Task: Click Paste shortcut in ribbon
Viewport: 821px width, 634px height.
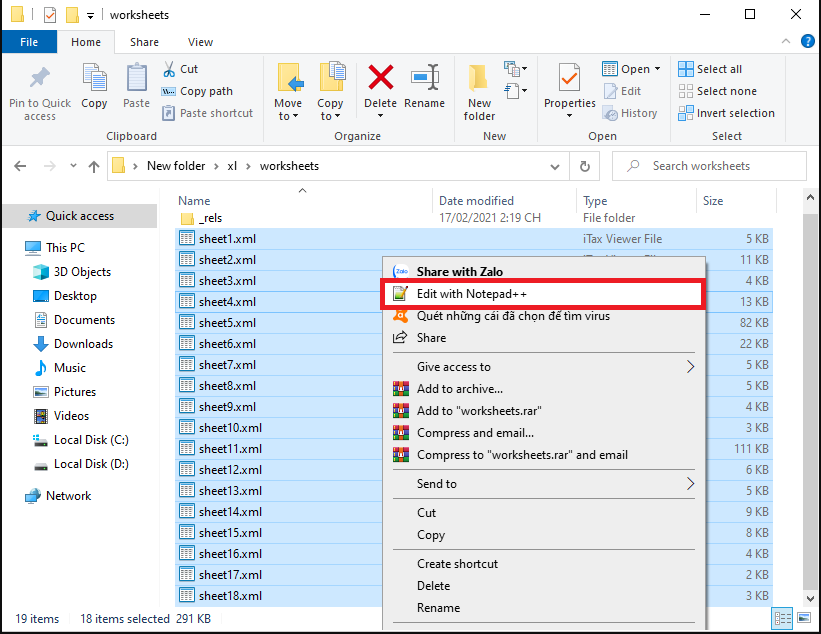Action: coord(207,113)
